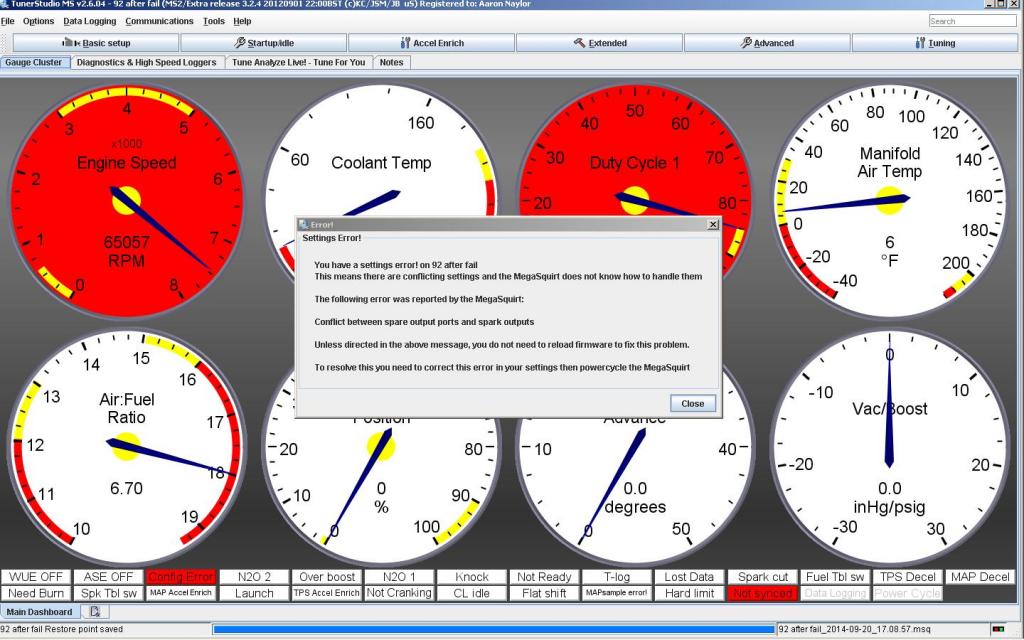Expand the Advanced settings menu
The height and width of the screenshot is (640, 1024).
click(767, 43)
